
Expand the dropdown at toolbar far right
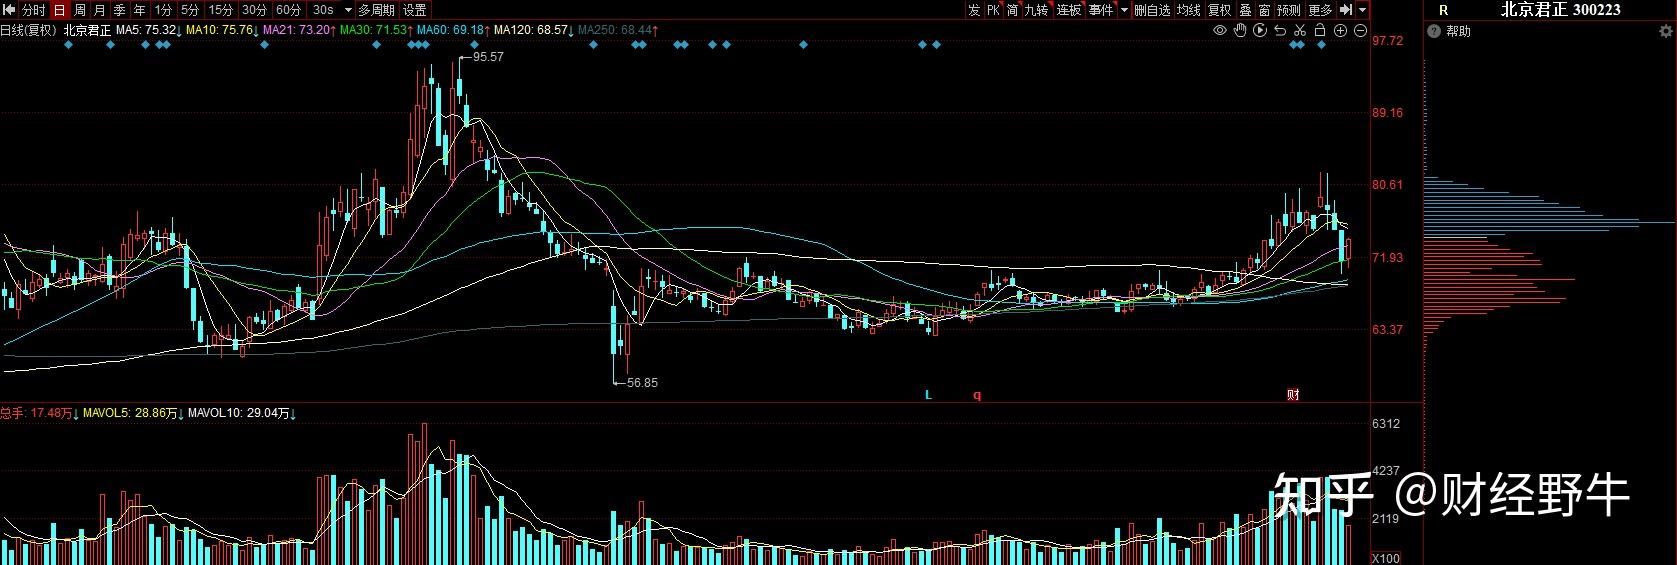tap(1364, 10)
